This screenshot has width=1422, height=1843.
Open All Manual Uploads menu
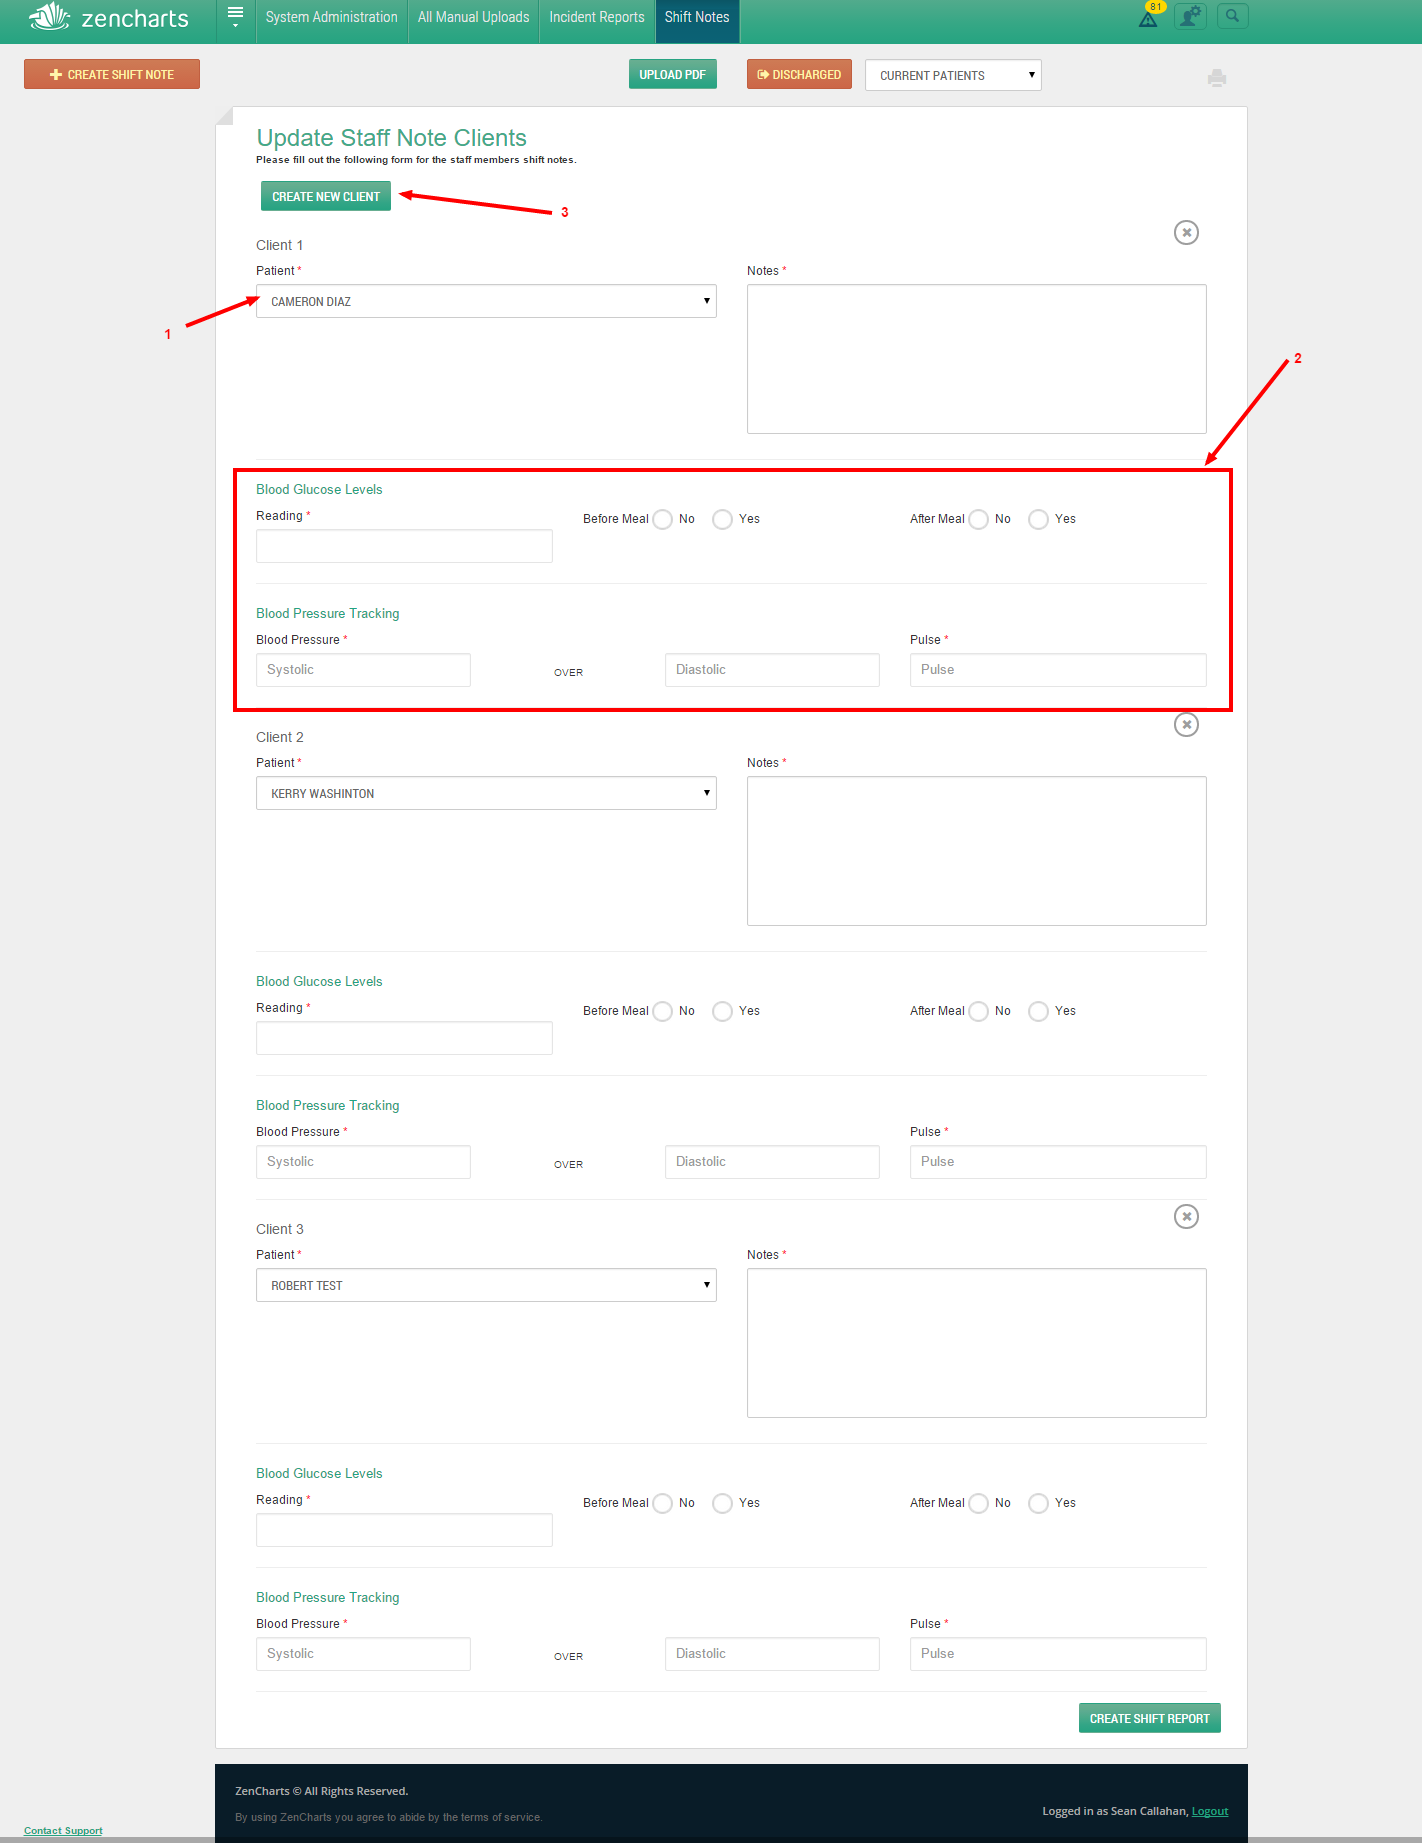(x=473, y=17)
